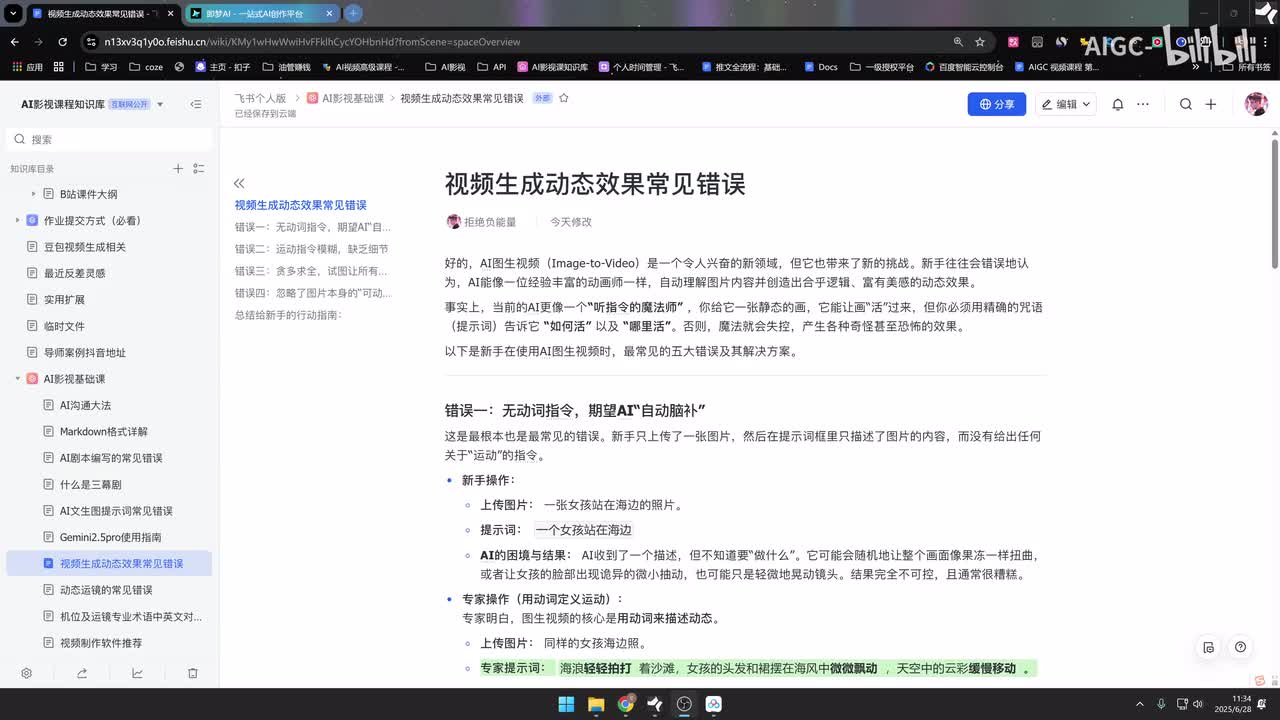The image size is (1280, 720).
Task: Open 学习 bookmark folder
Action: click(x=101, y=67)
